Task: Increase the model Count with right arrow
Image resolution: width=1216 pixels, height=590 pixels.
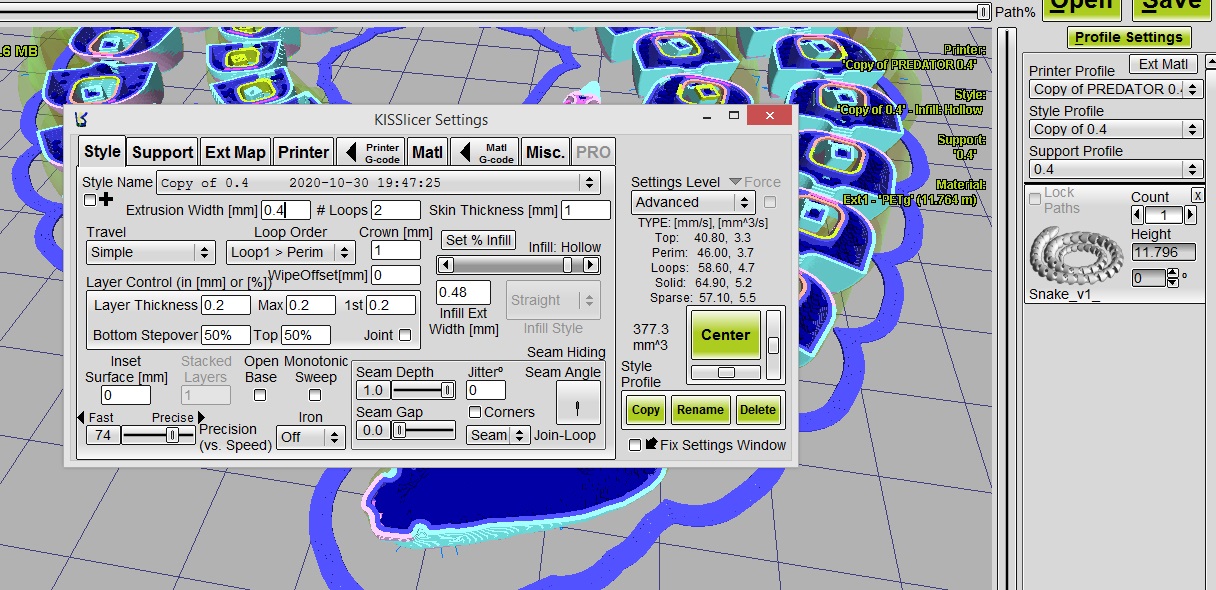Action: [1190, 215]
